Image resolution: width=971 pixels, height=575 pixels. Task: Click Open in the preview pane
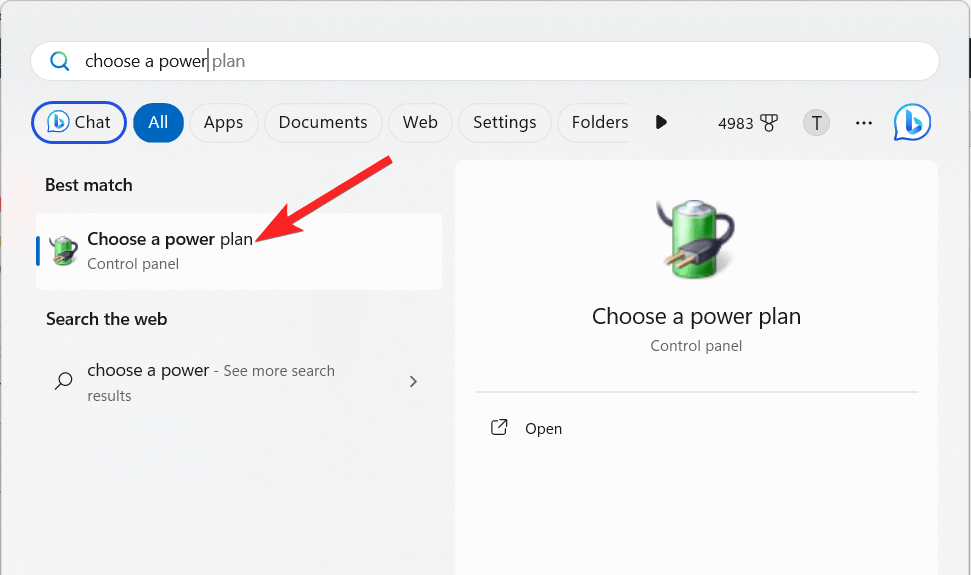pyautogui.click(x=543, y=428)
